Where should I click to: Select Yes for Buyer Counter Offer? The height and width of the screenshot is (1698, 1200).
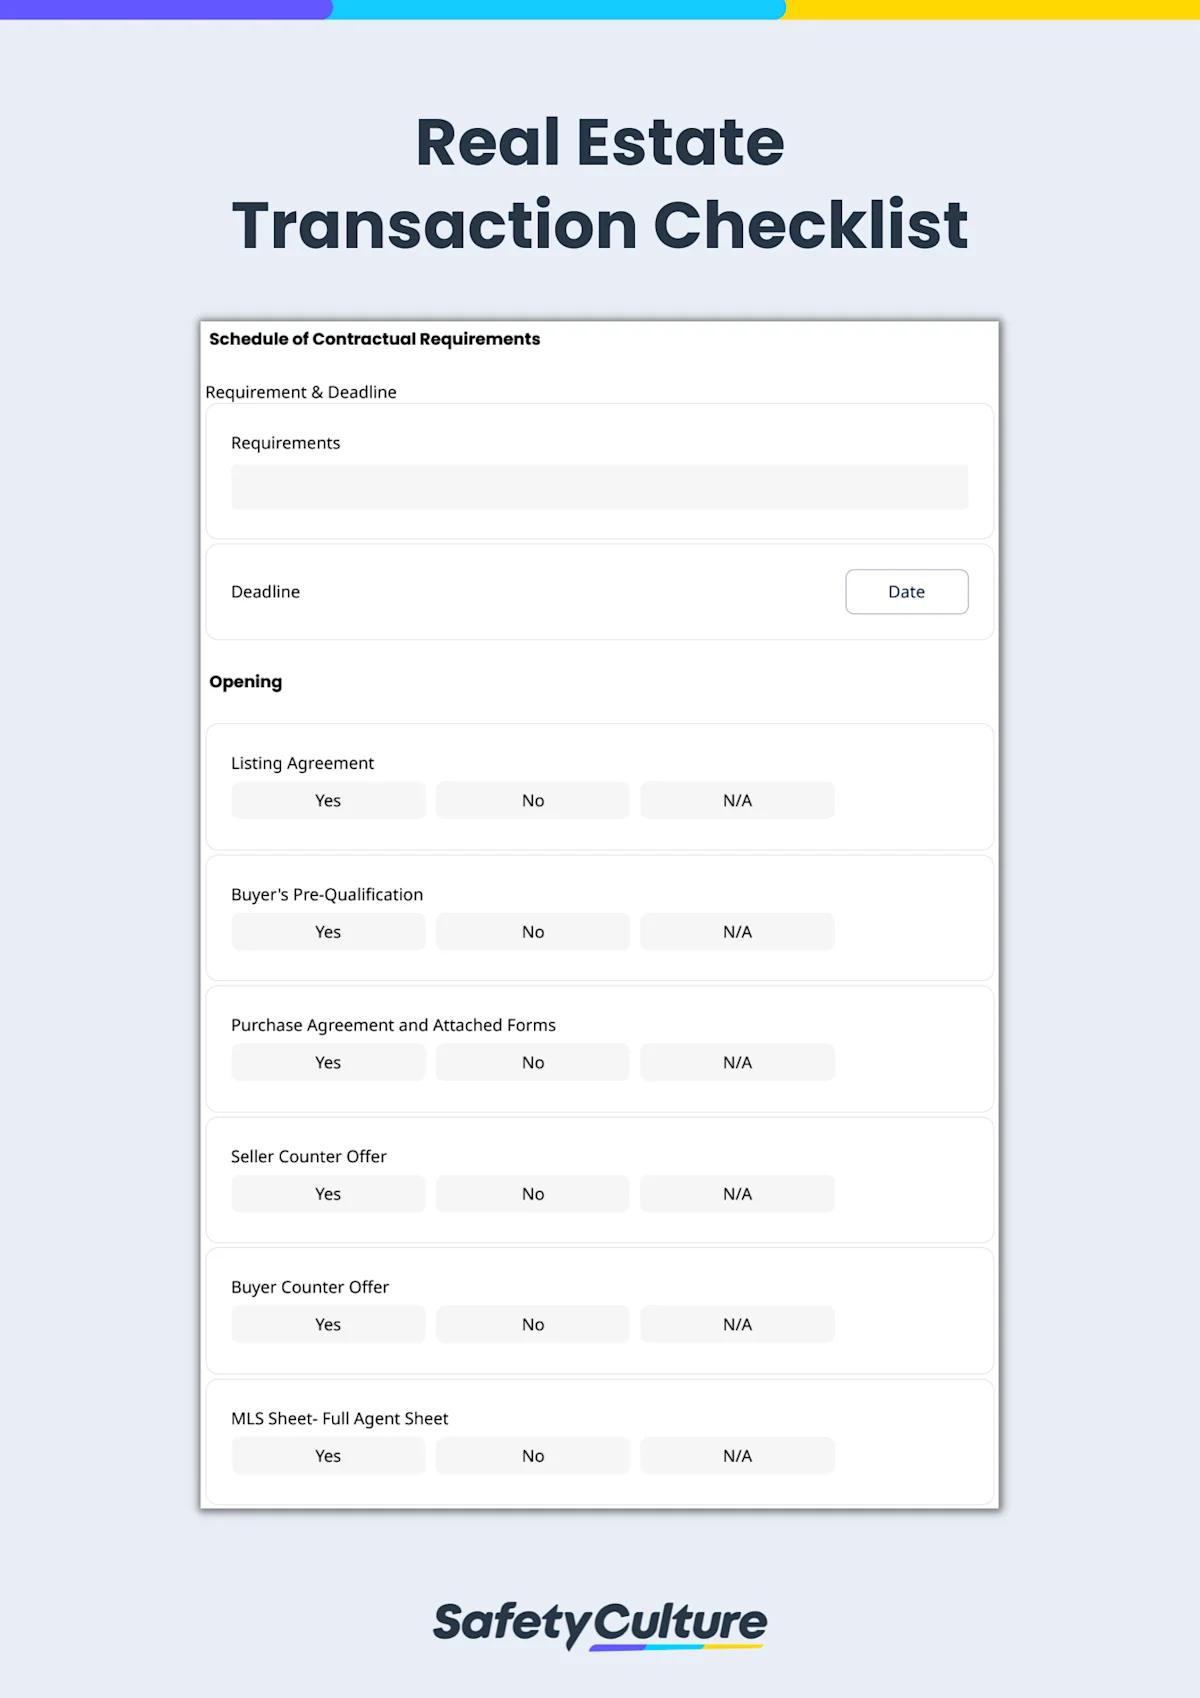pos(328,1324)
